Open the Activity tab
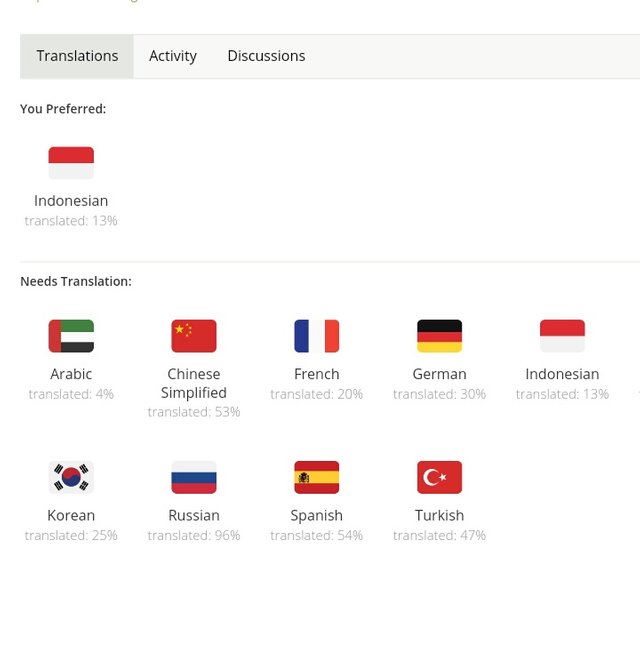 click(173, 56)
